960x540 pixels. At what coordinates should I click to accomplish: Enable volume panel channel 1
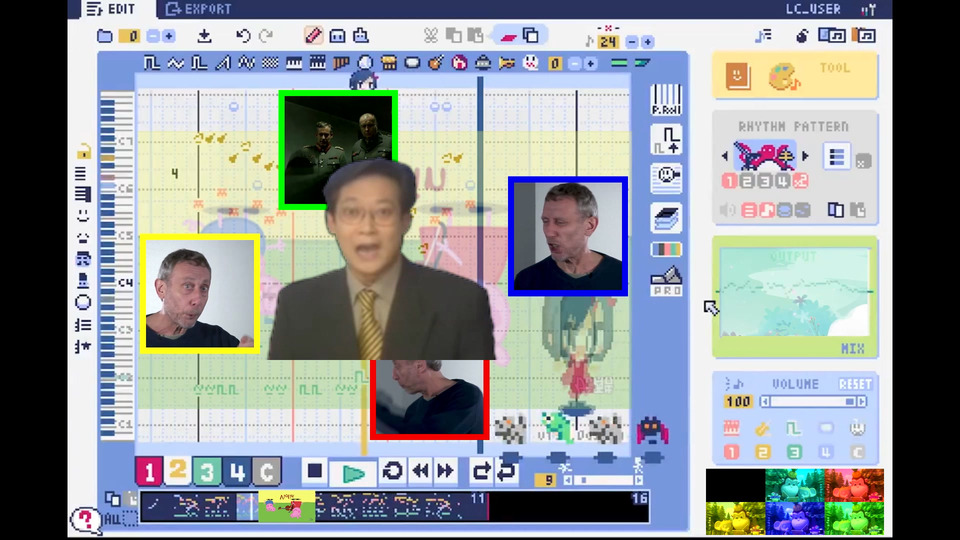[x=731, y=452]
